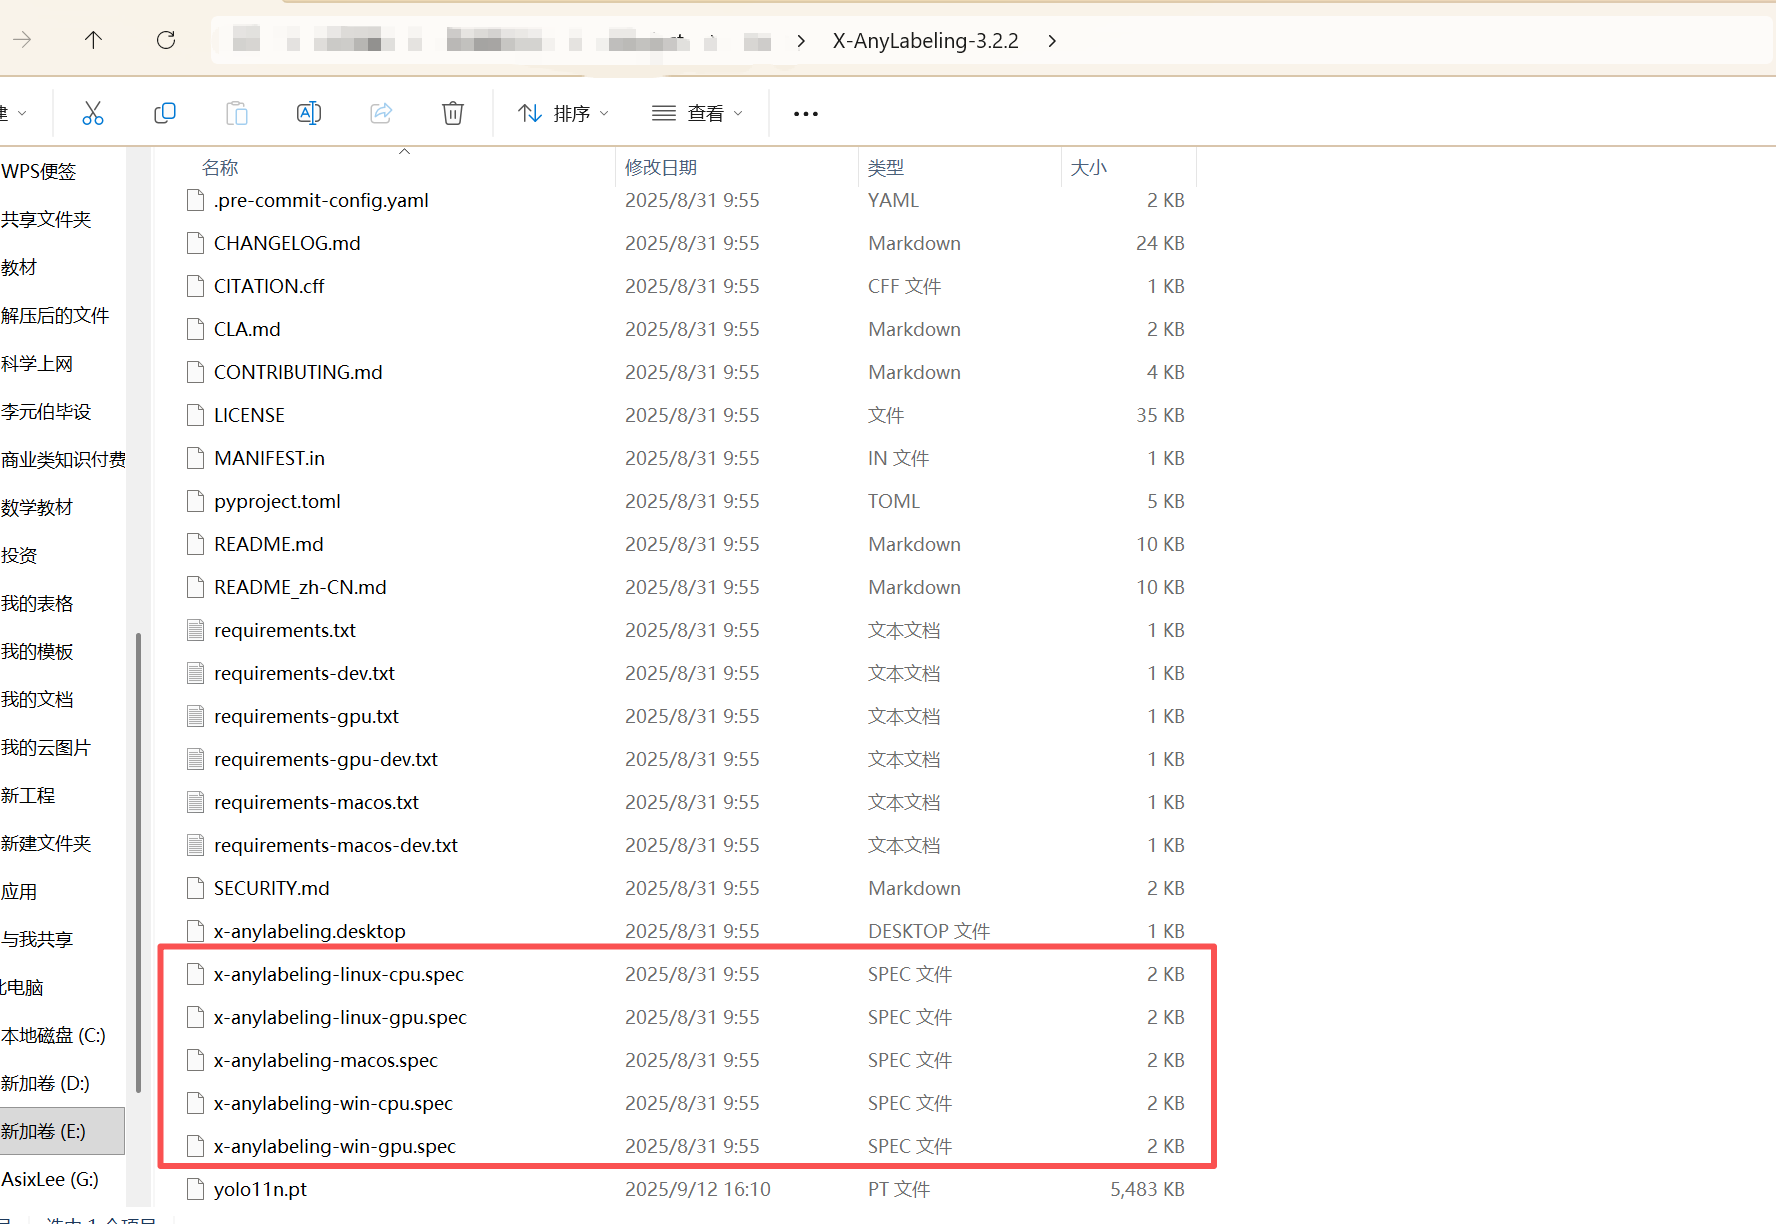This screenshot has width=1776, height=1224.
Task: Select file icon of CLA.md
Action: 196,330
